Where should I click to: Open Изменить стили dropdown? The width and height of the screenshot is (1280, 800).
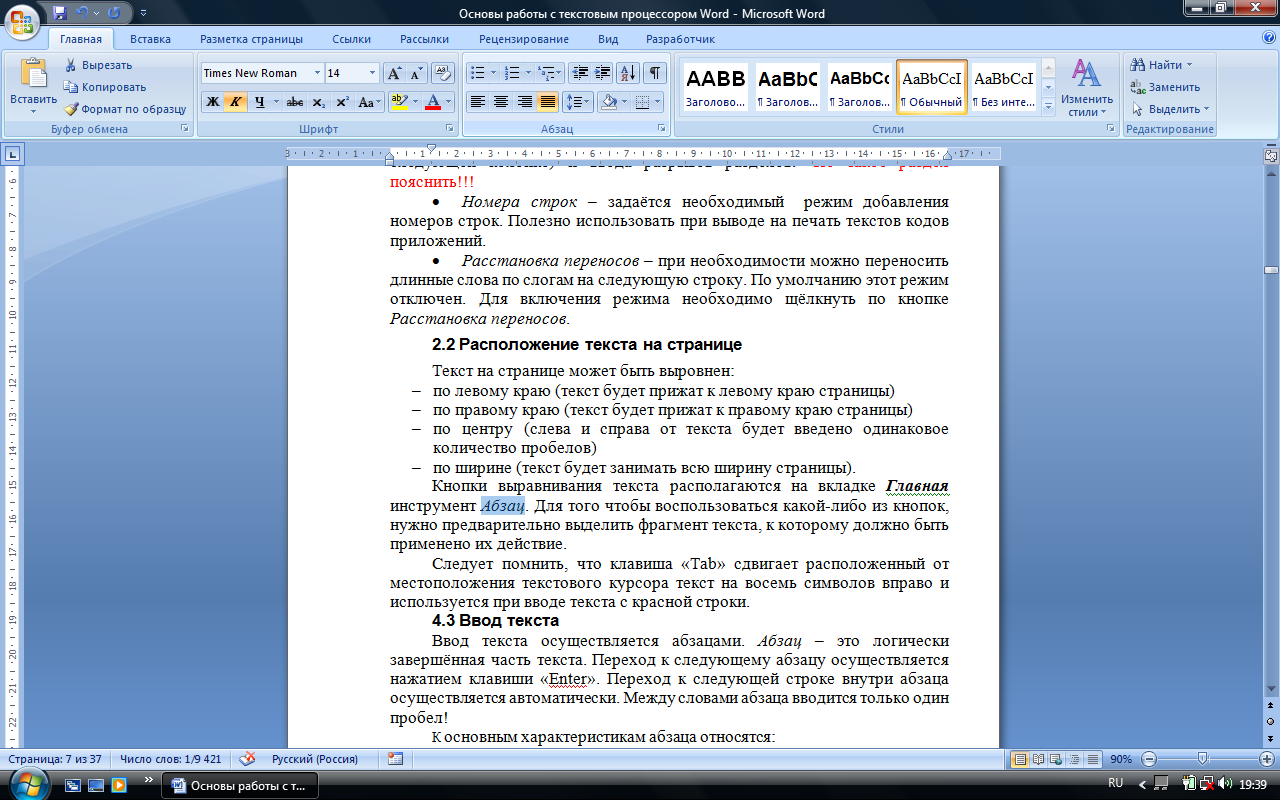tap(1087, 89)
